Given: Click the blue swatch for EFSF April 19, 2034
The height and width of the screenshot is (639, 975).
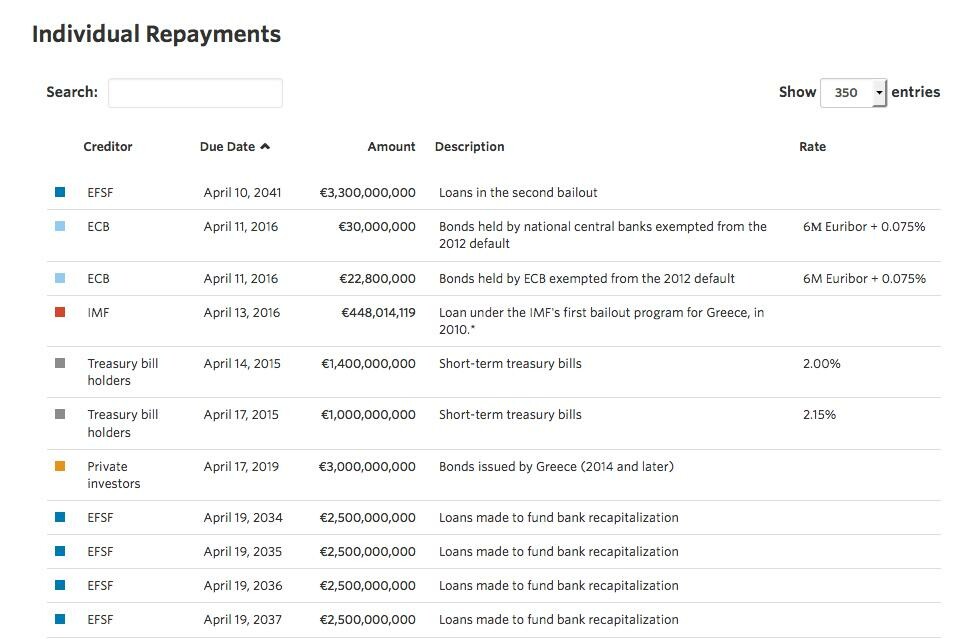Looking at the screenshot, I should point(60,517).
